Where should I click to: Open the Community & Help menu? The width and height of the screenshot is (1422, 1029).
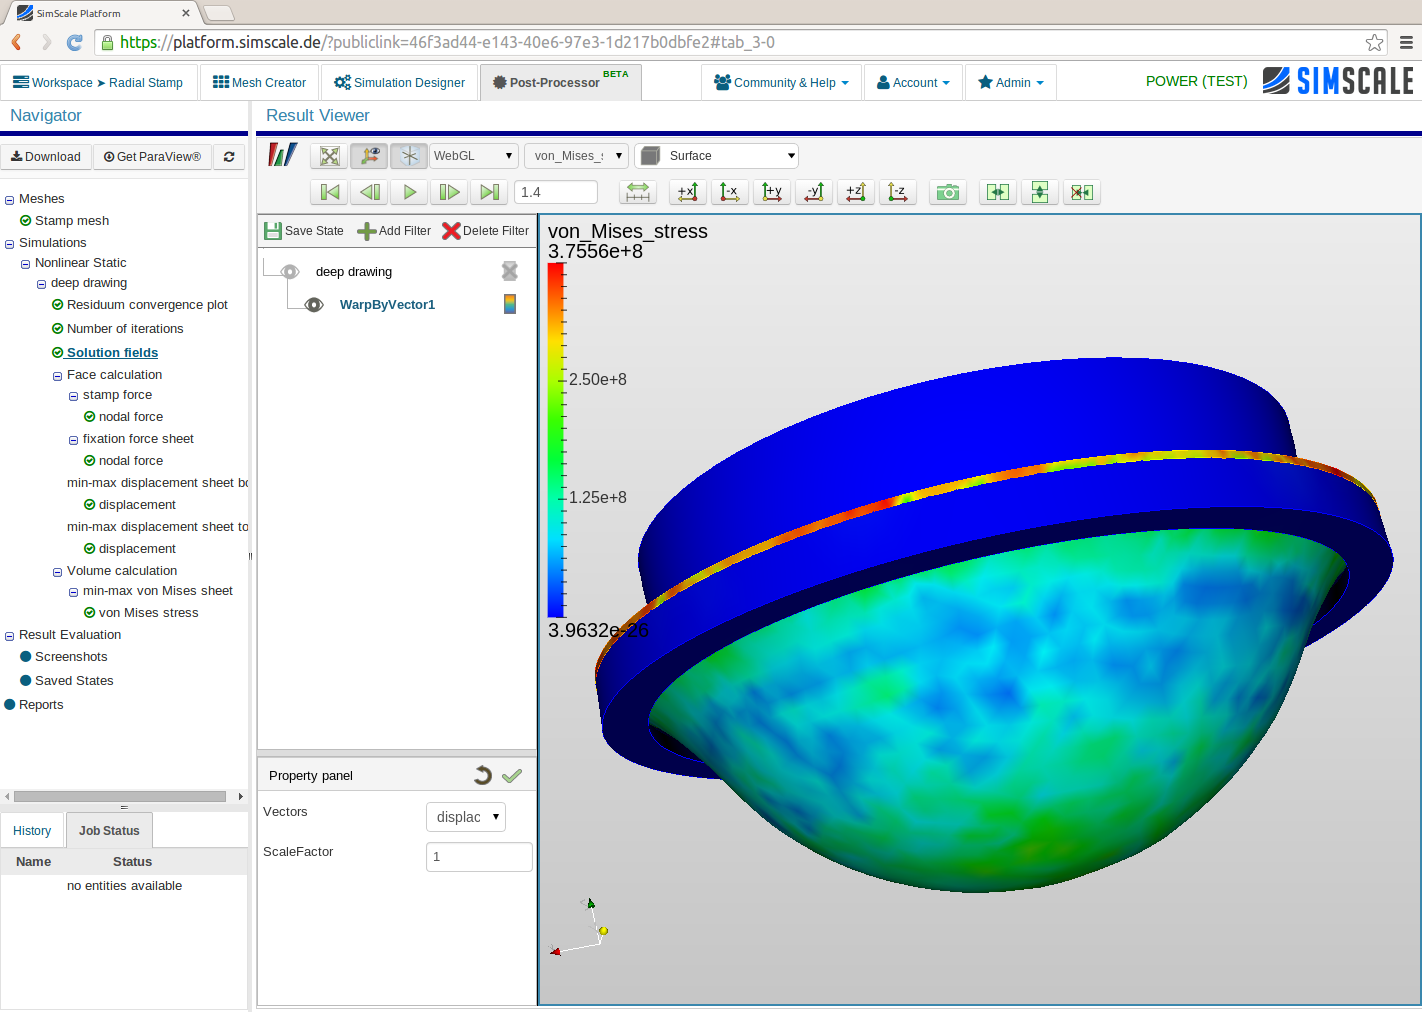pyautogui.click(x=782, y=82)
